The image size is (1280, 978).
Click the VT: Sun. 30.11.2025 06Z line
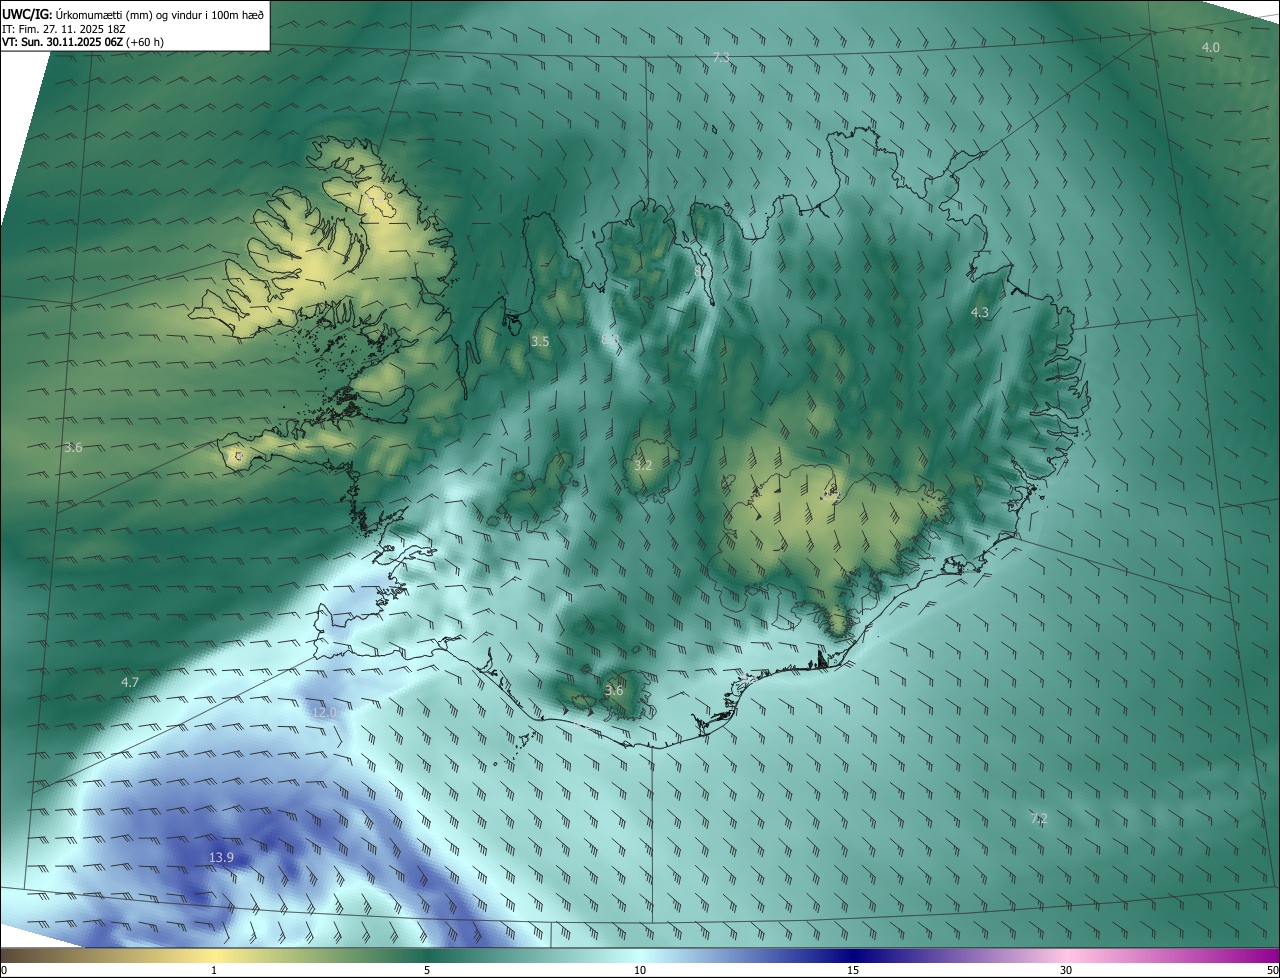click(x=83, y=42)
